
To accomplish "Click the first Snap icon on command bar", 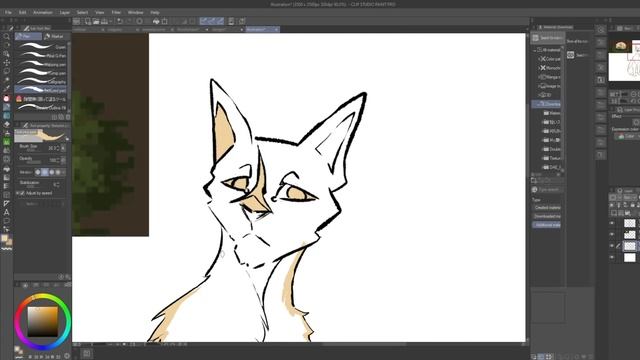I will [203, 21].
